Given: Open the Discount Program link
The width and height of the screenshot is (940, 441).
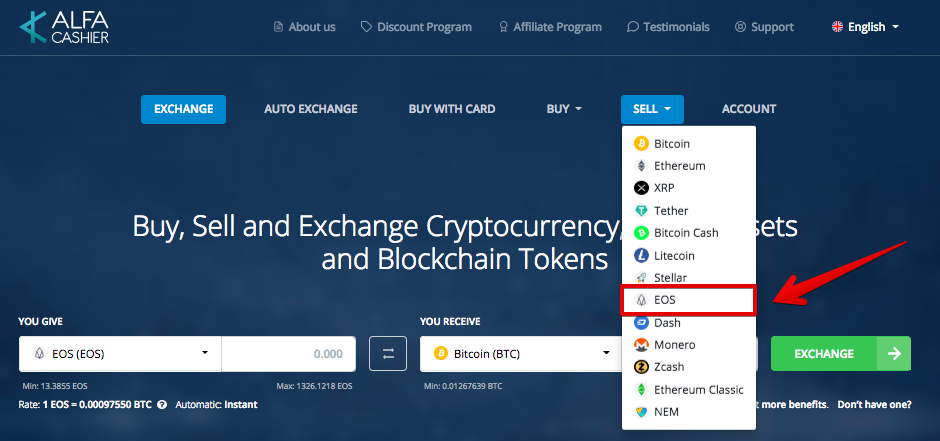Looking at the screenshot, I should click(416, 27).
